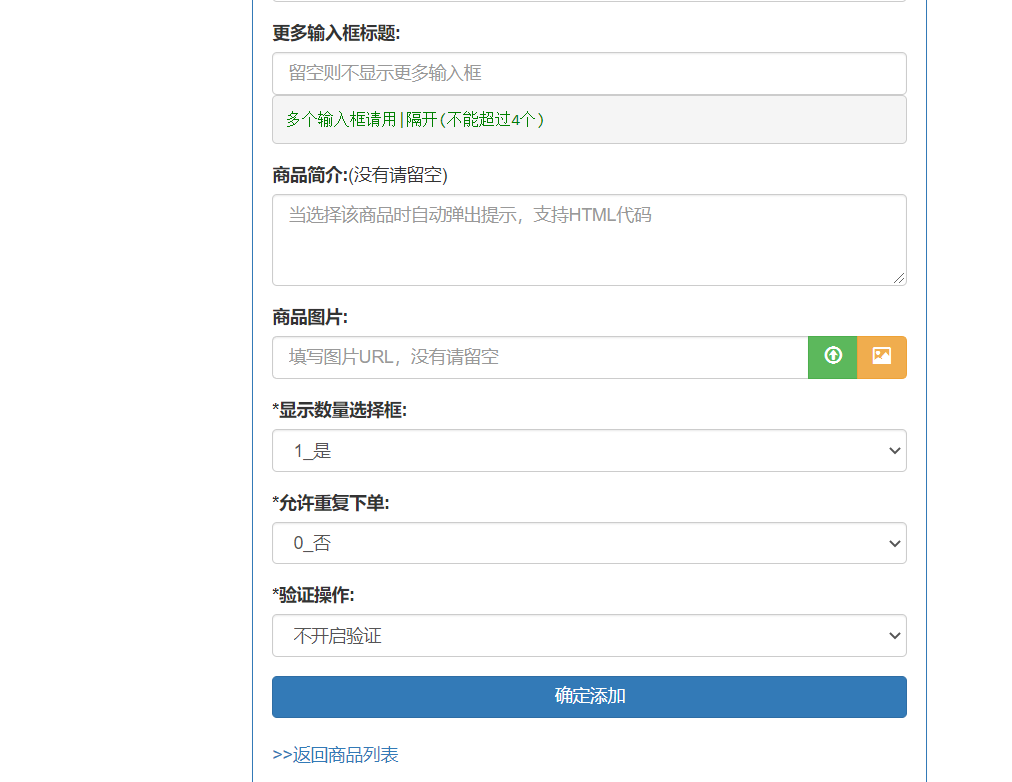1012x782 pixels.
Task: Open the 显示数量选择框 dropdown
Action: 589,451
